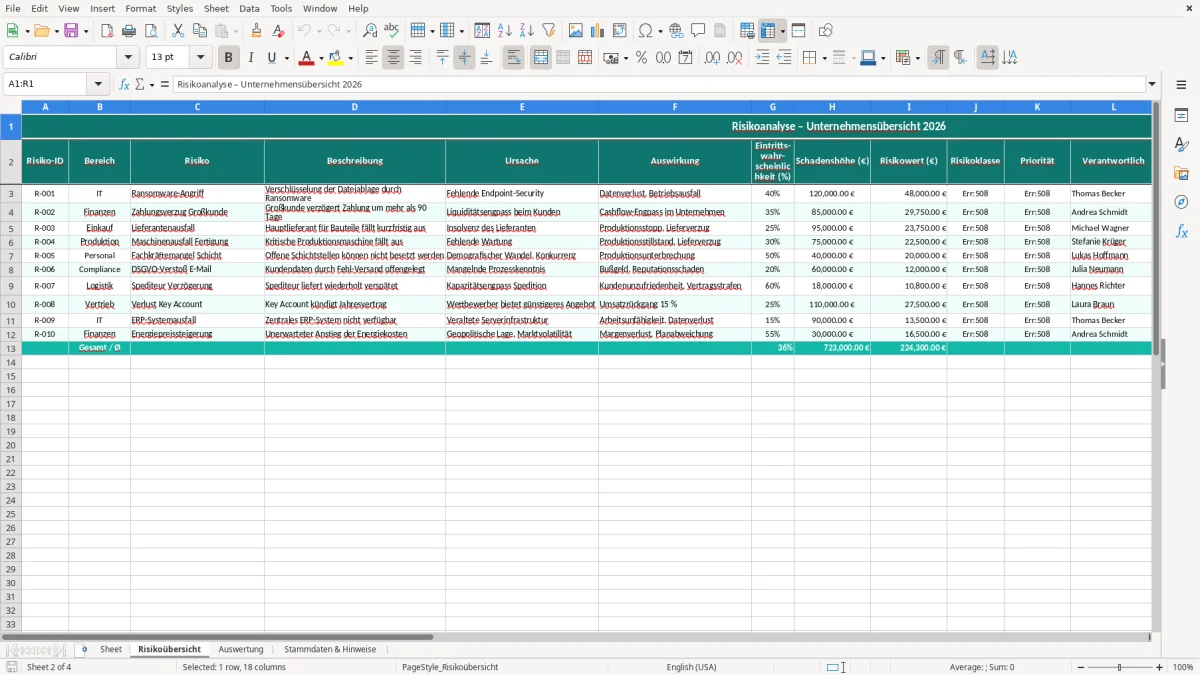Open Font Name dropdown
This screenshot has height=675, width=1200.
128,58
